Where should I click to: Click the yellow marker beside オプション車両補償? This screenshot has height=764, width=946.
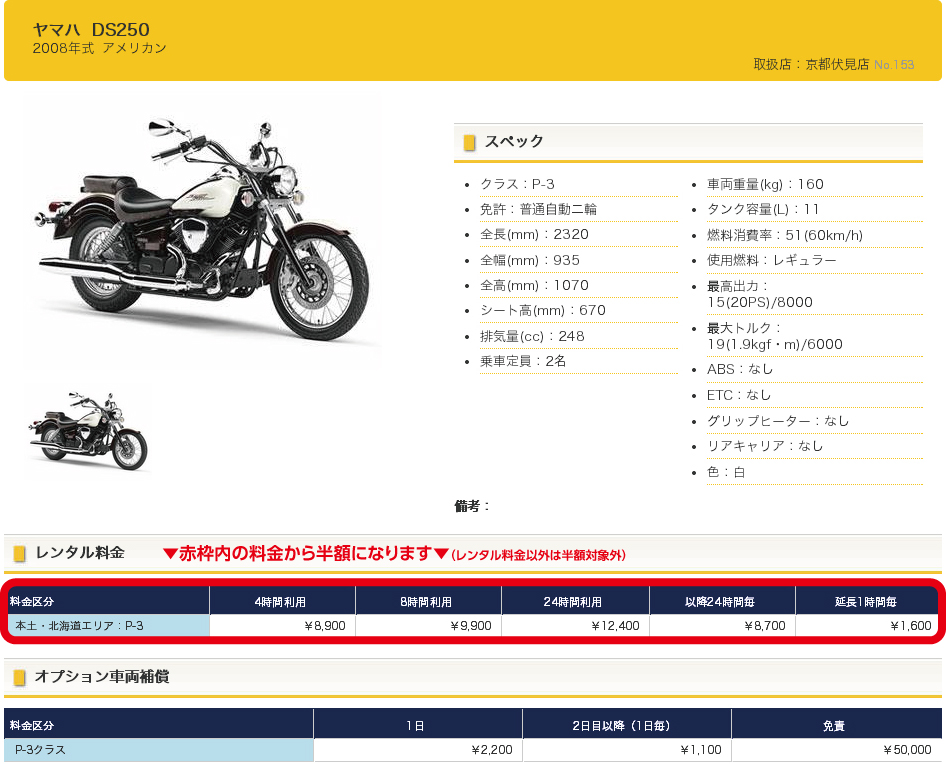19,678
